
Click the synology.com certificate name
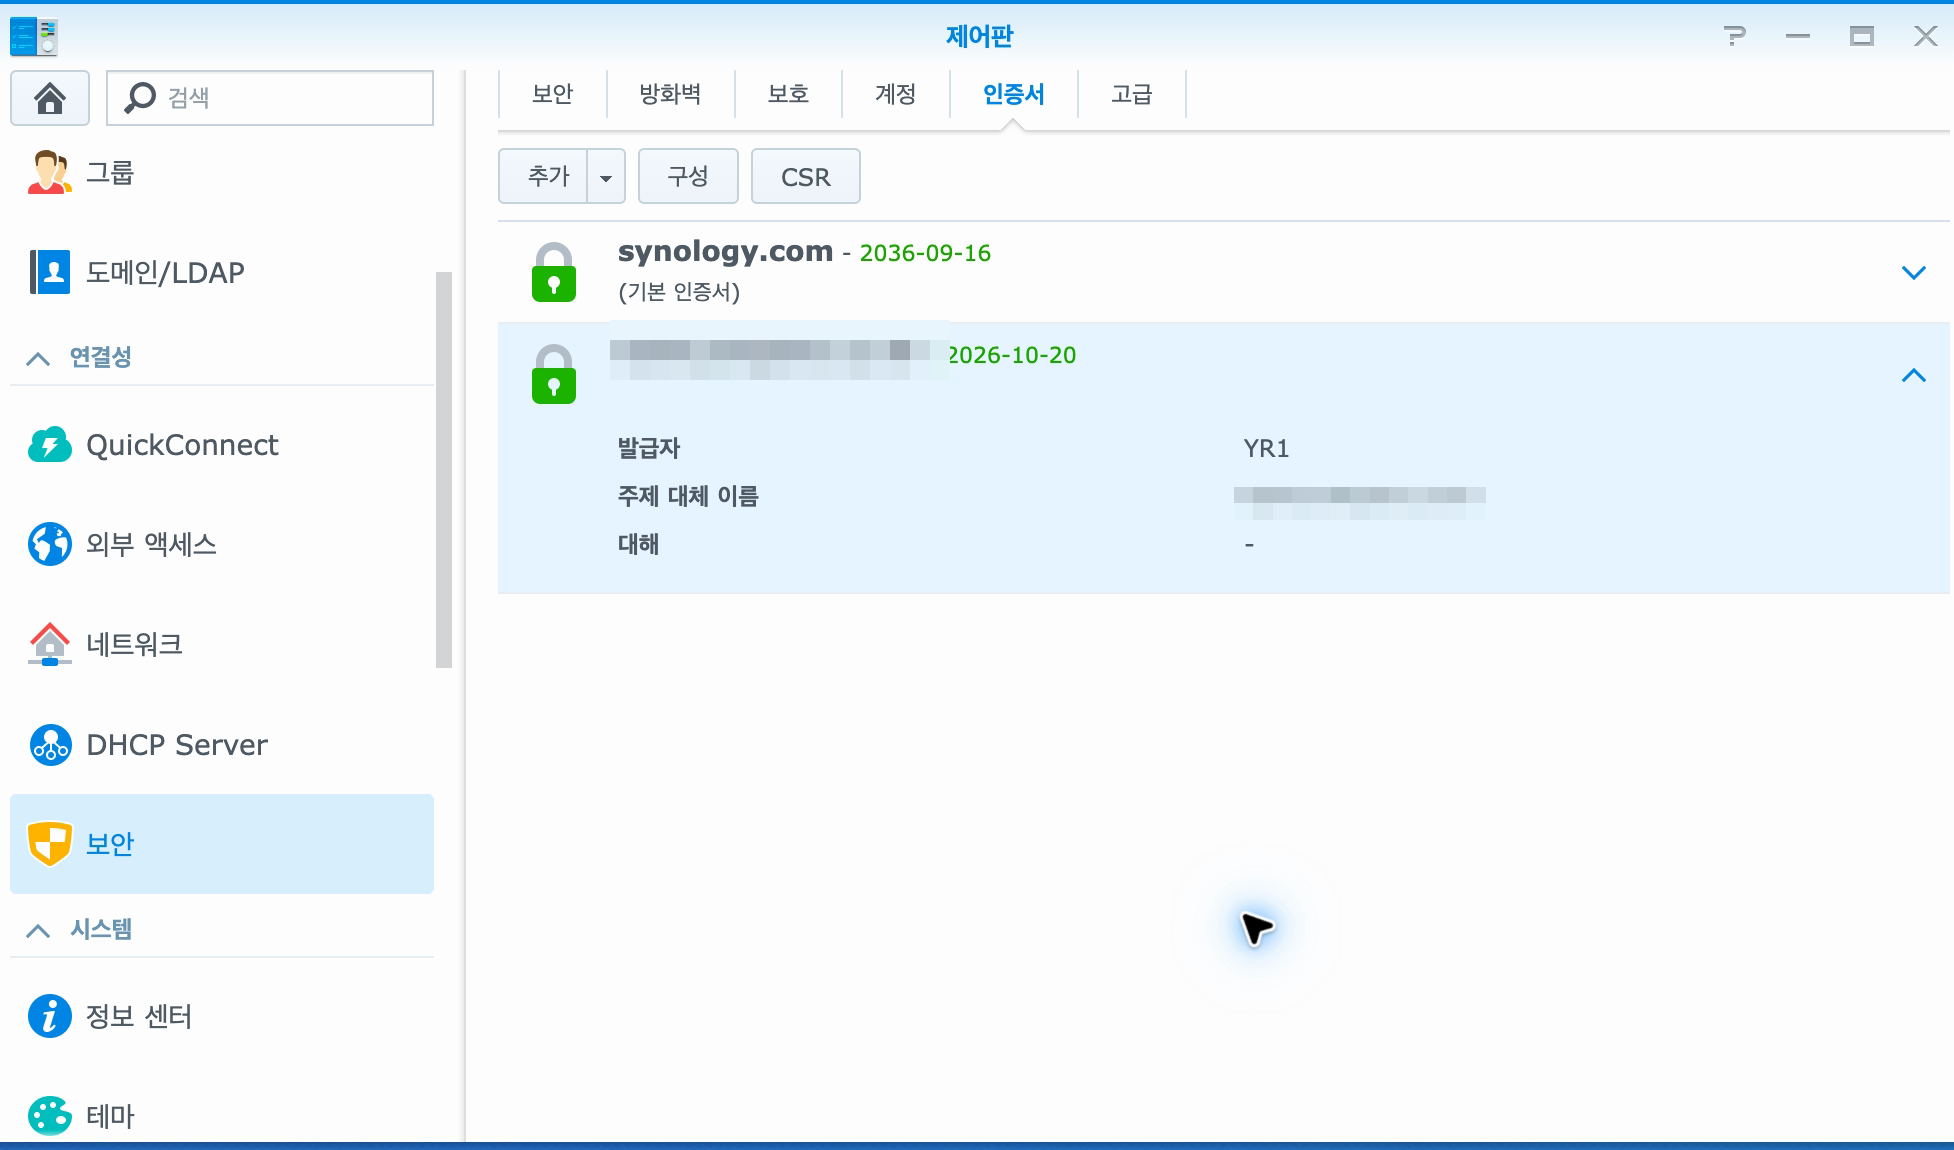point(725,252)
